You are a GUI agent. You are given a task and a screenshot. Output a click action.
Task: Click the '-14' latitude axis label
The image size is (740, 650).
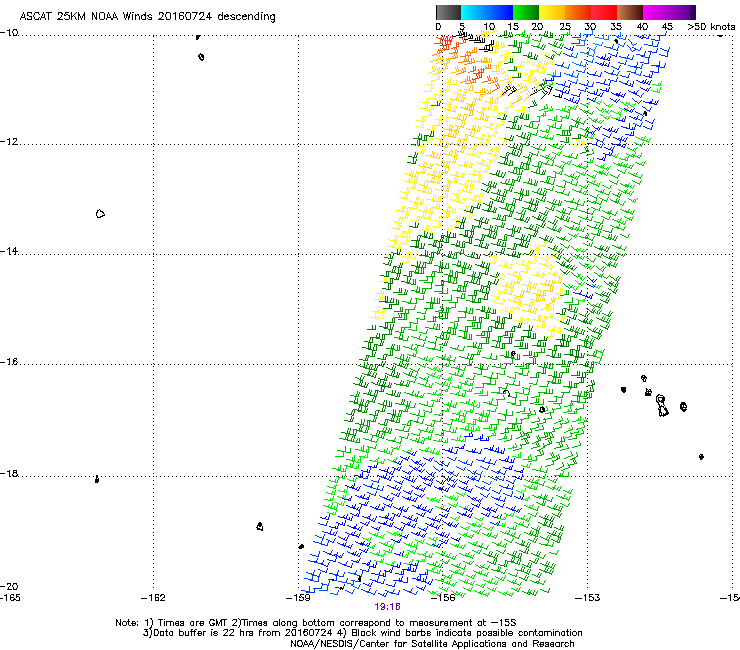click(9, 252)
